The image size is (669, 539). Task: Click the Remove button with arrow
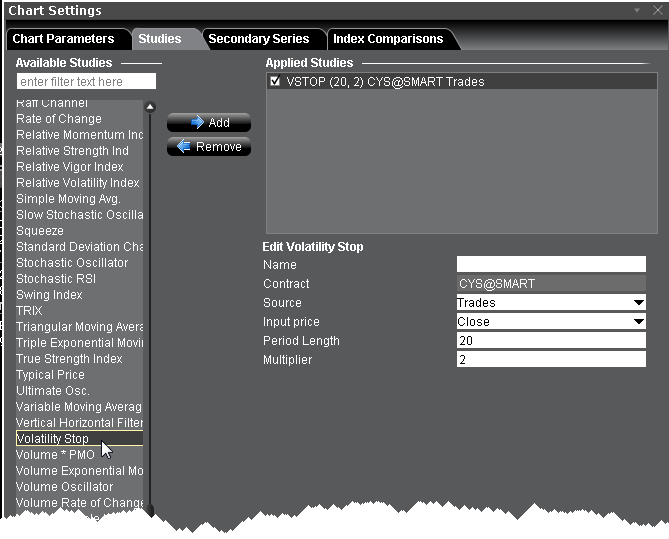[x=208, y=146]
